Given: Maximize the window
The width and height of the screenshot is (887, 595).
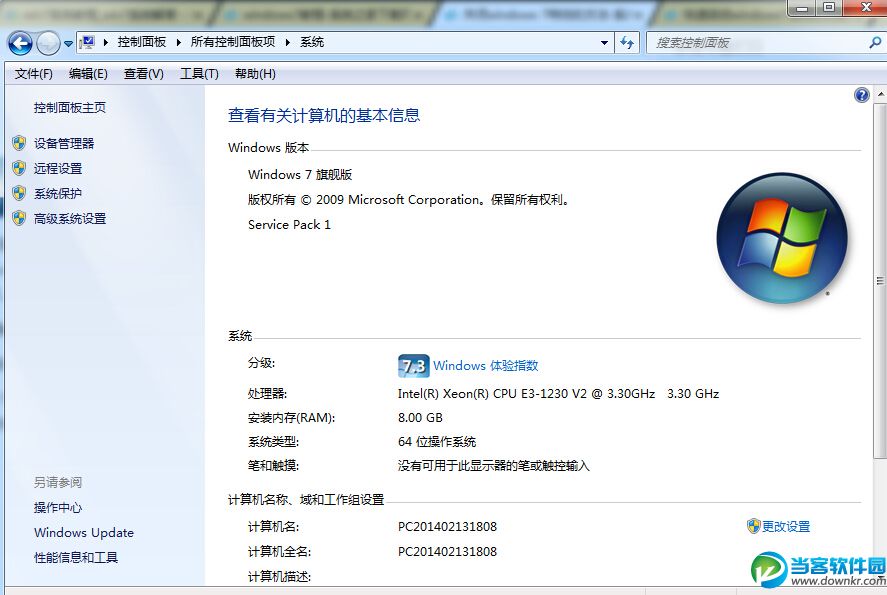Looking at the screenshot, I should coord(828,8).
